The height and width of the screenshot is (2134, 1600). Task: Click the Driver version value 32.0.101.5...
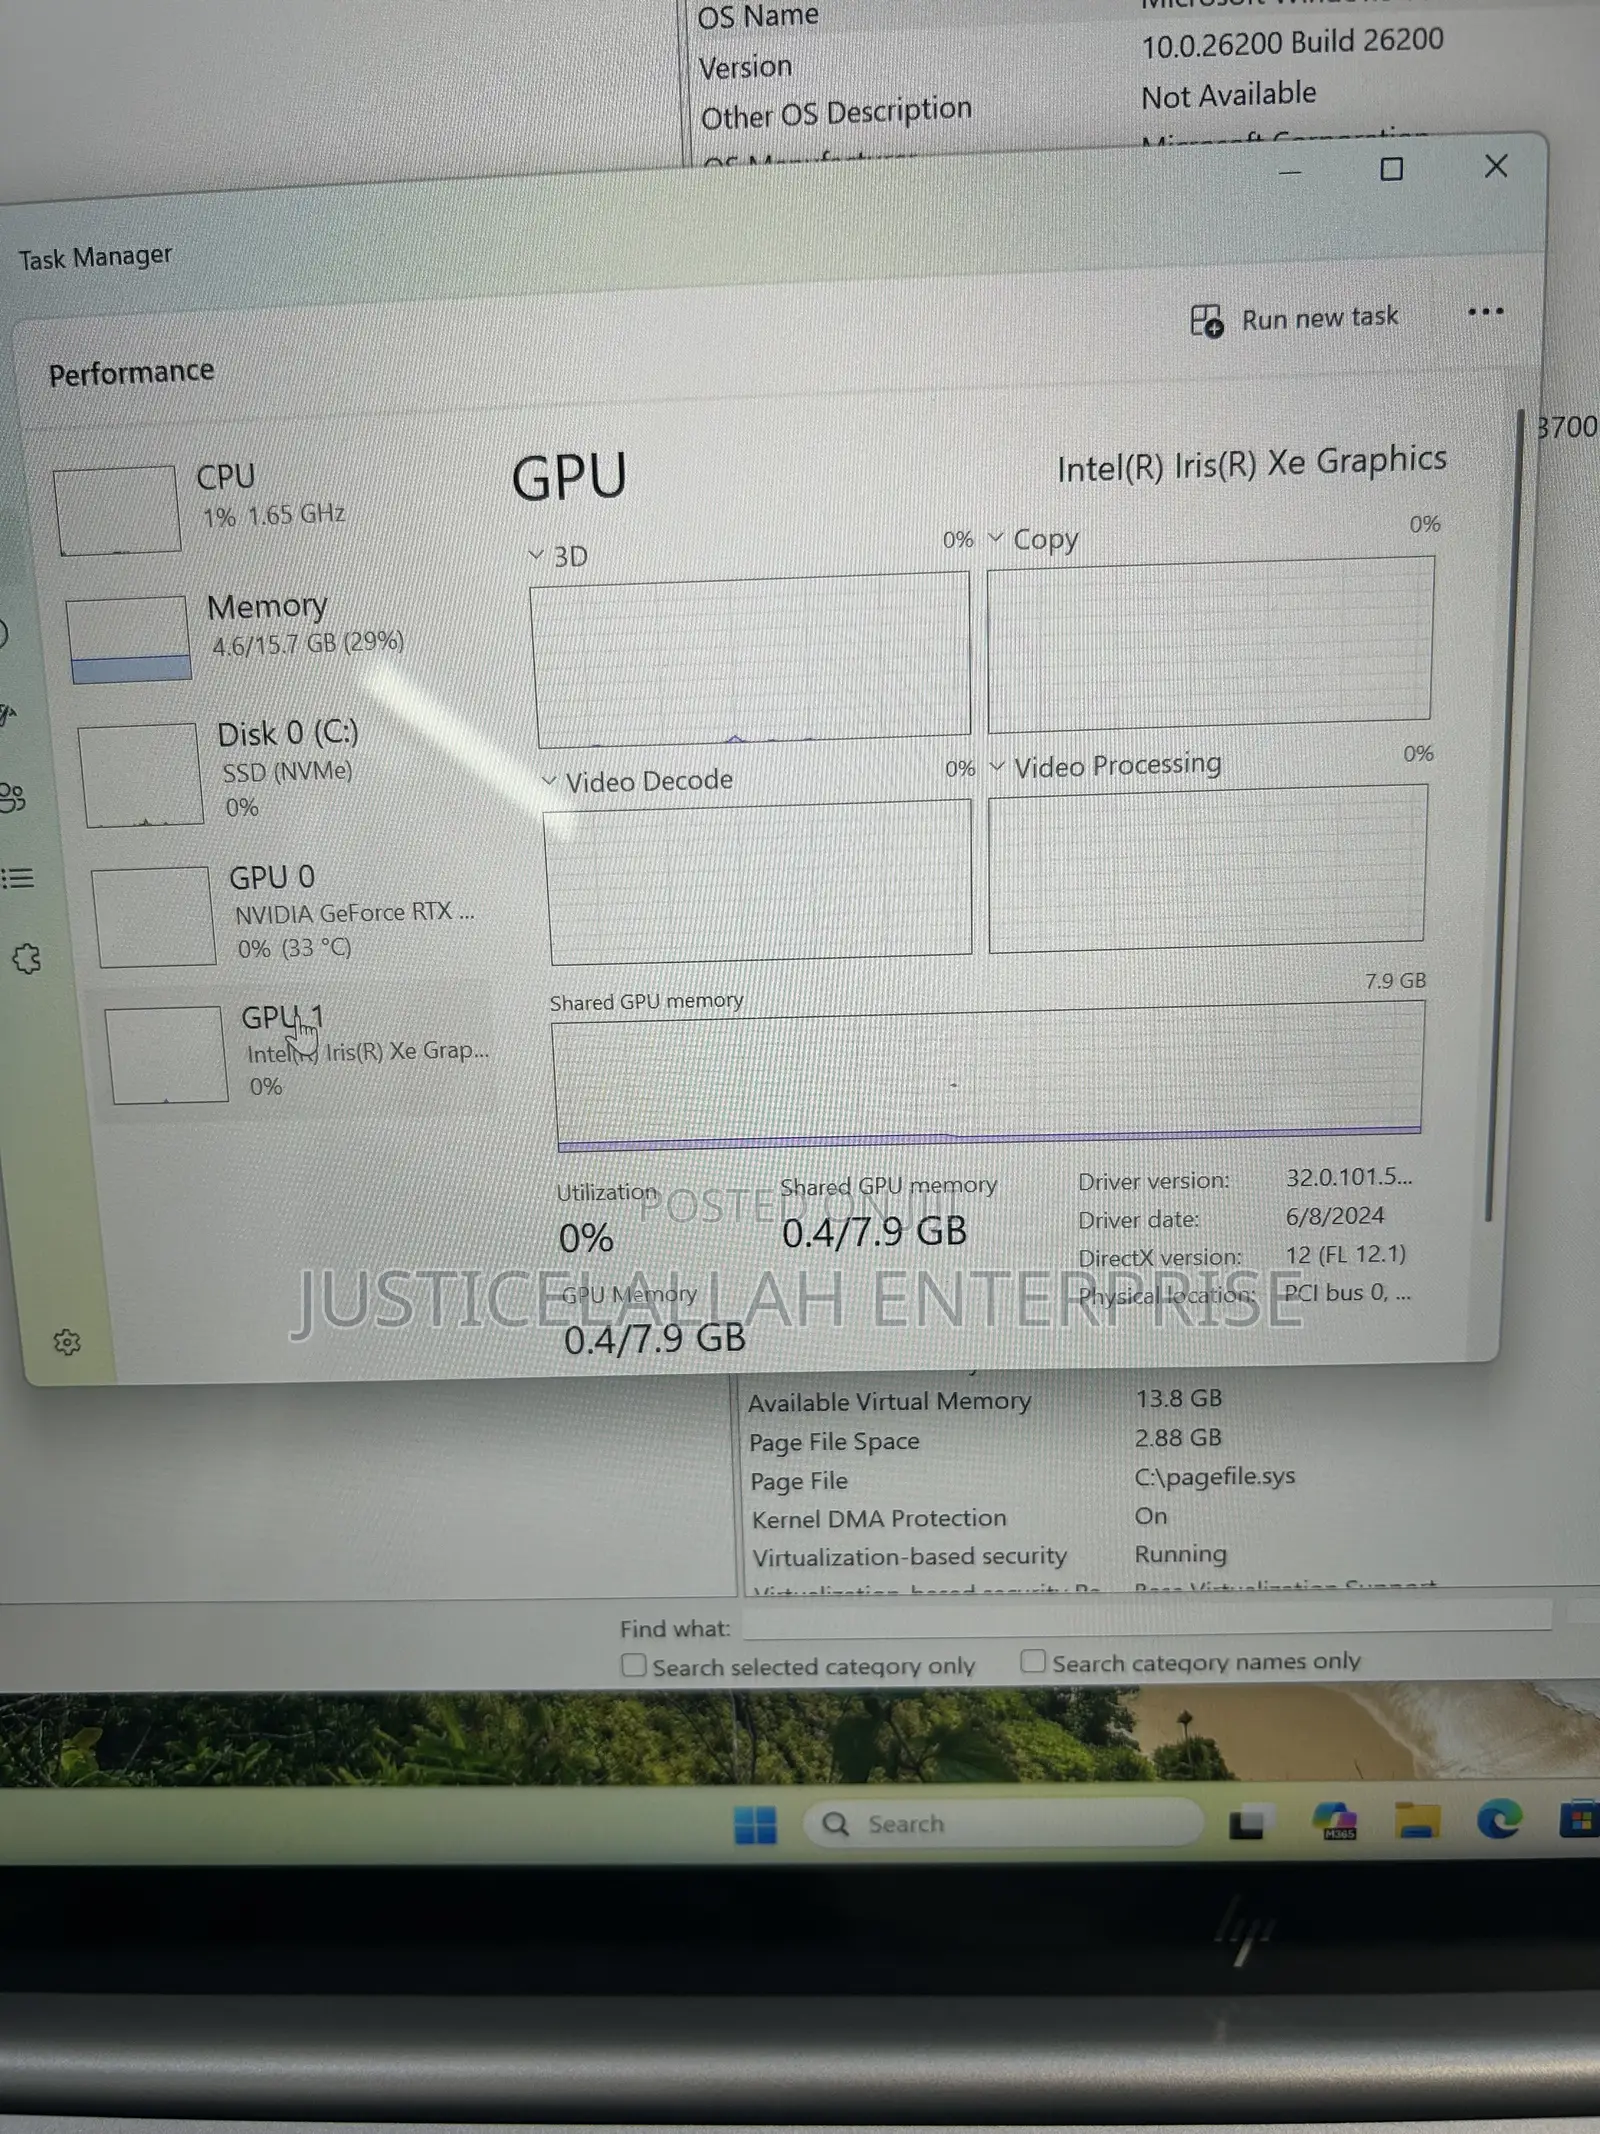(x=1349, y=1177)
